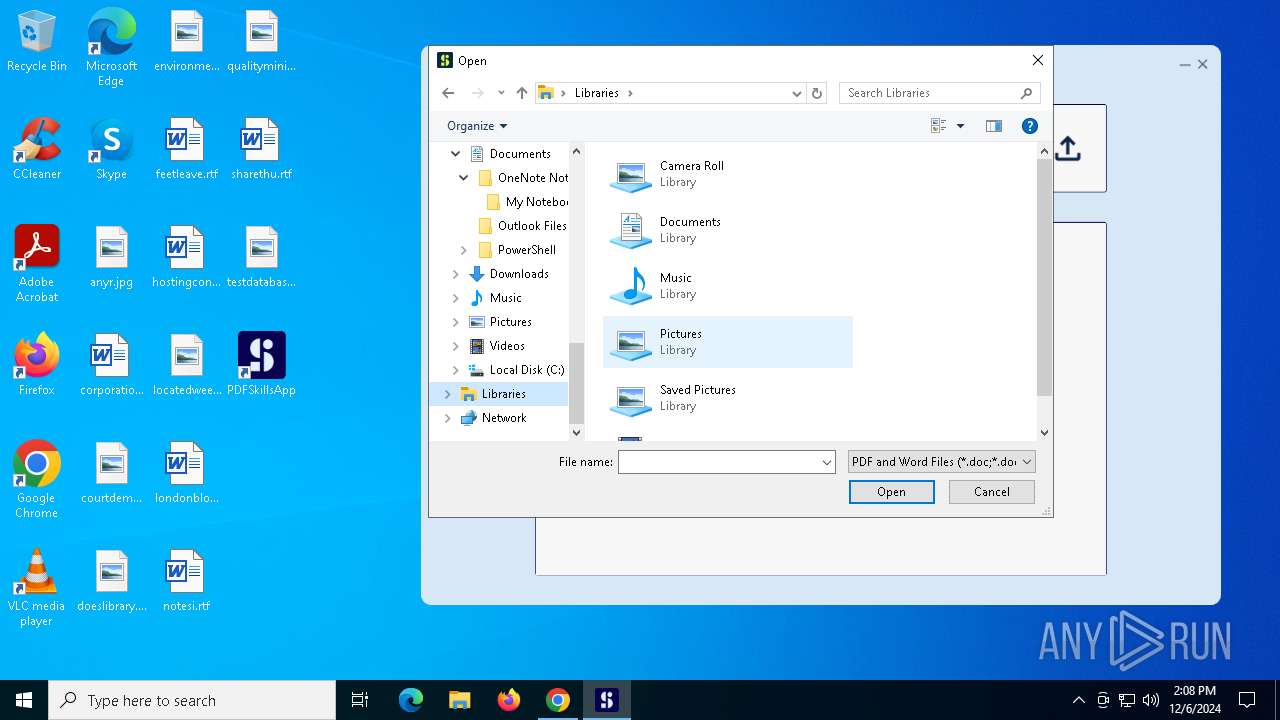Go up one folder level arrow
The image size is (1280, 720).
coord(521,93)
